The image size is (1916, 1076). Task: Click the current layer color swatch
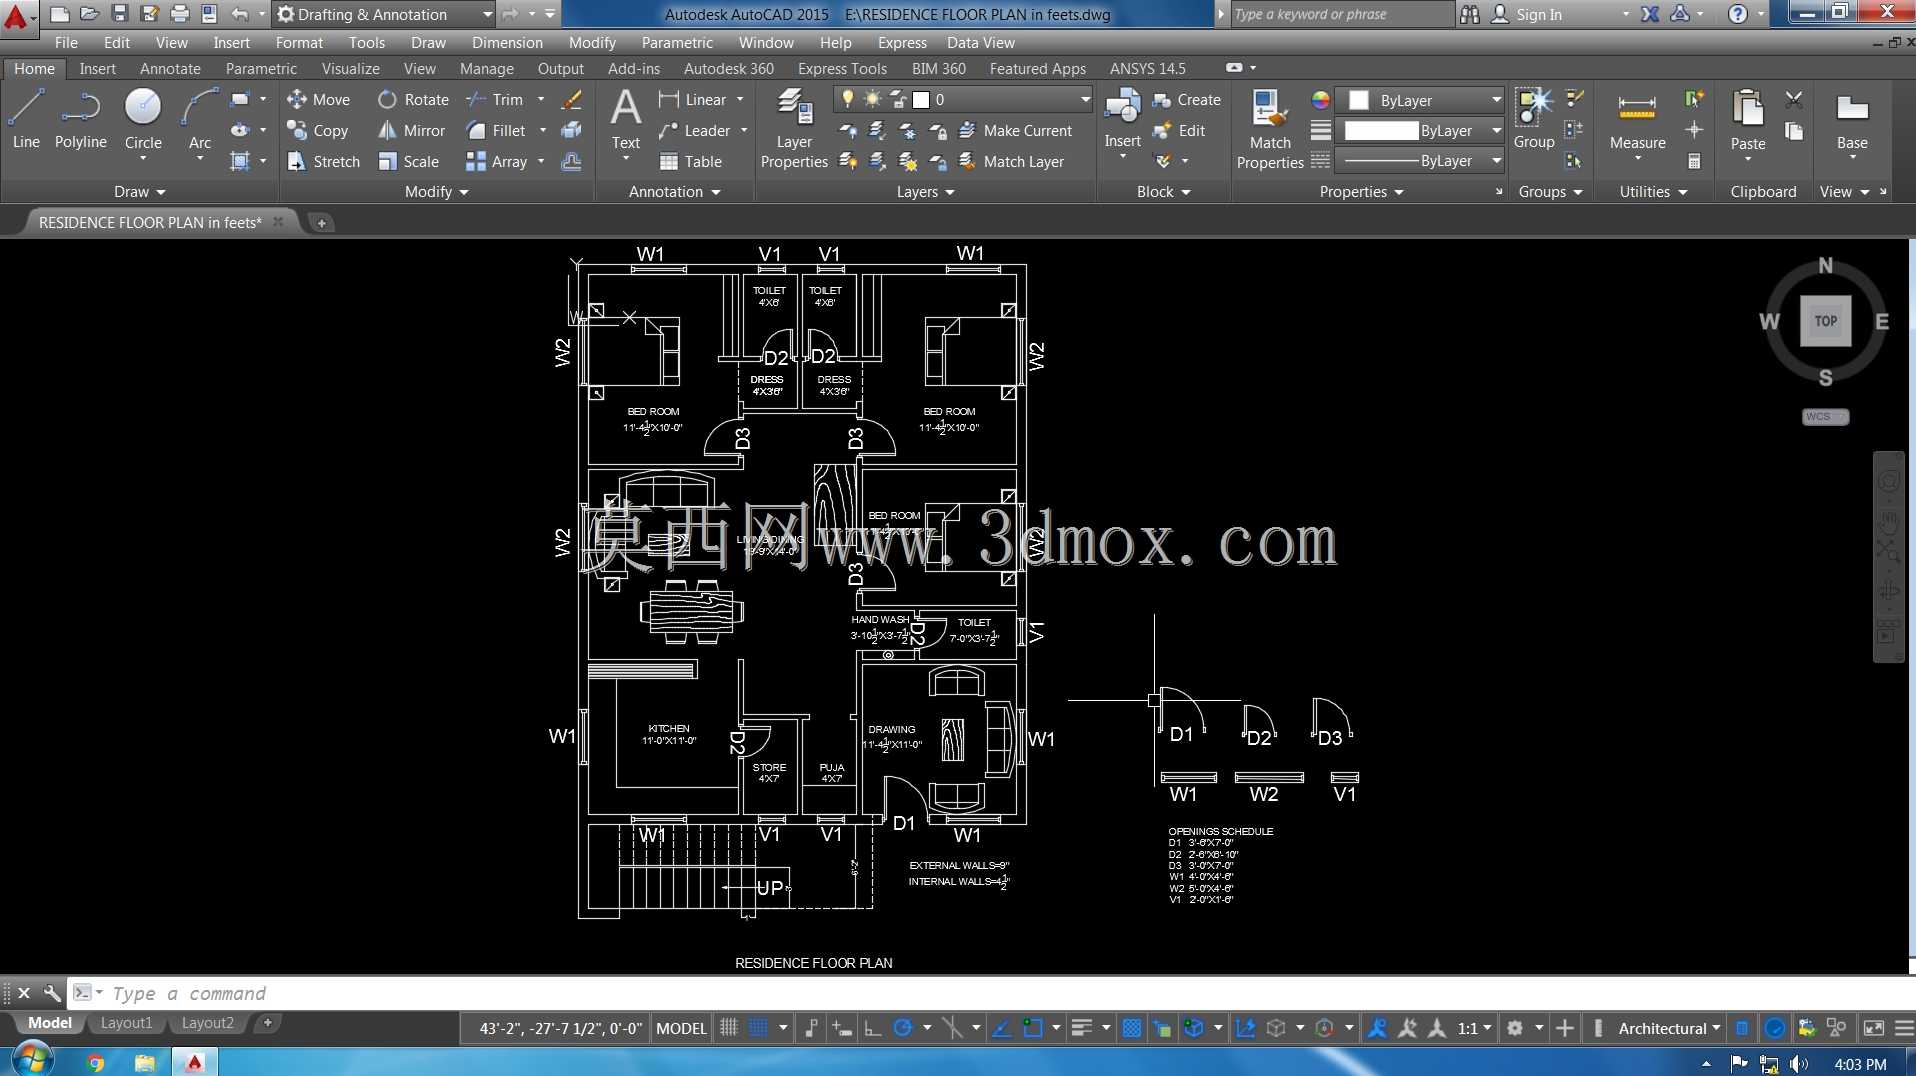[921, 100]
